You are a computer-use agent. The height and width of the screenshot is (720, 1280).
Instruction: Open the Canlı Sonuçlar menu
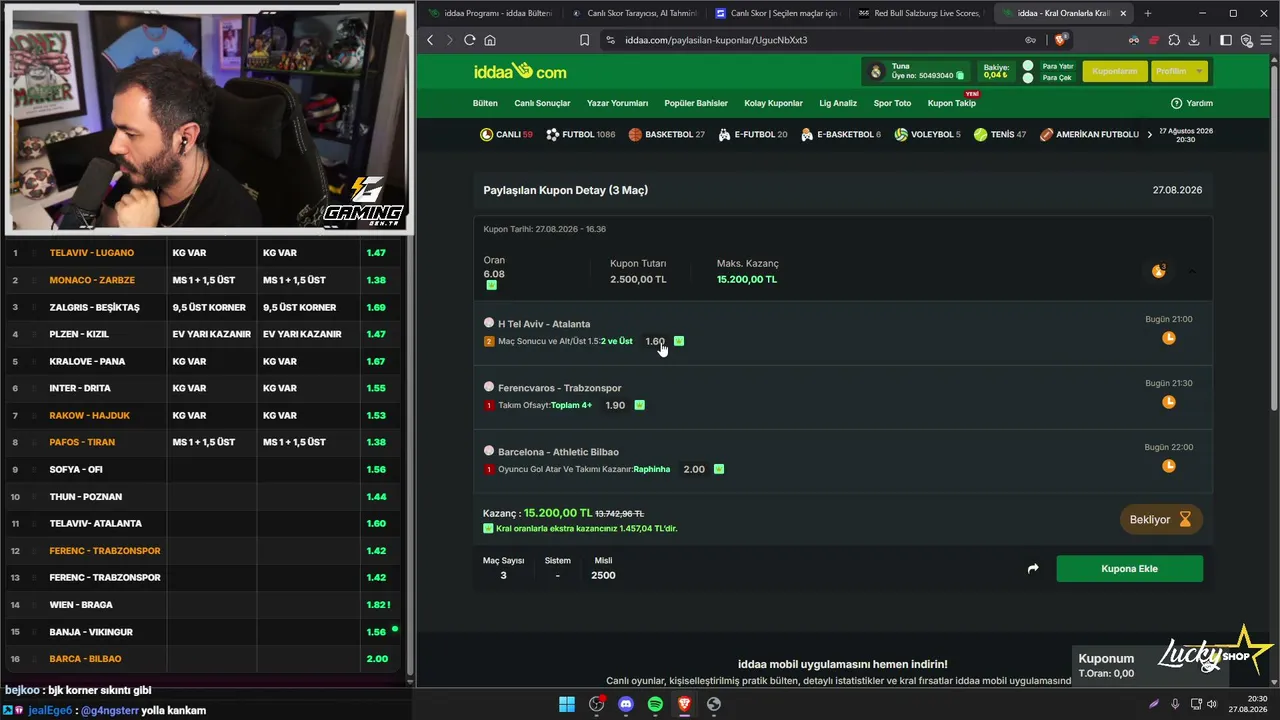[542, 103]
